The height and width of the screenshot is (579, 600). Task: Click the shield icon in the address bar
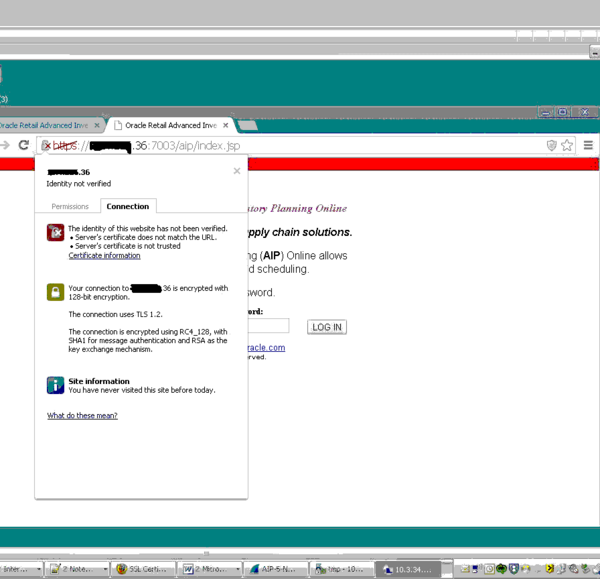tap(551, 145)
